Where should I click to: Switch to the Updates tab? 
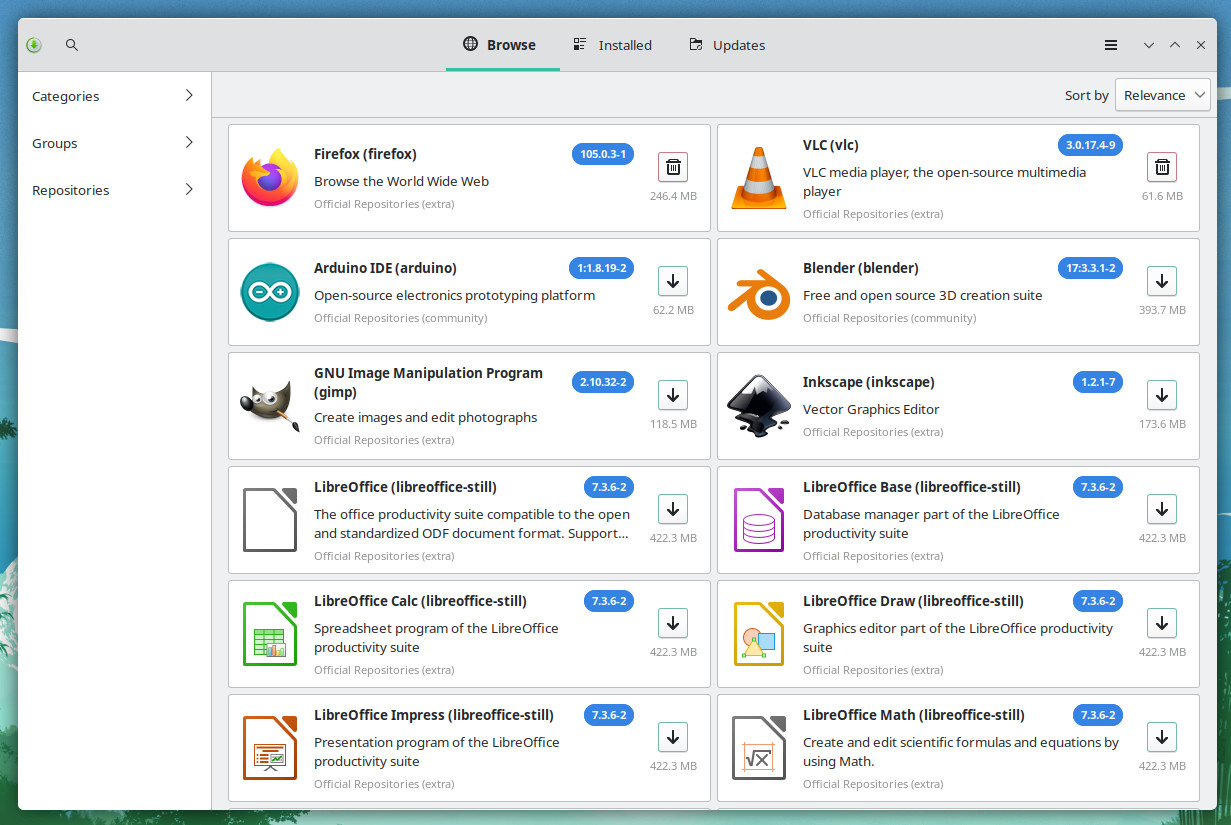pos(727,45)
